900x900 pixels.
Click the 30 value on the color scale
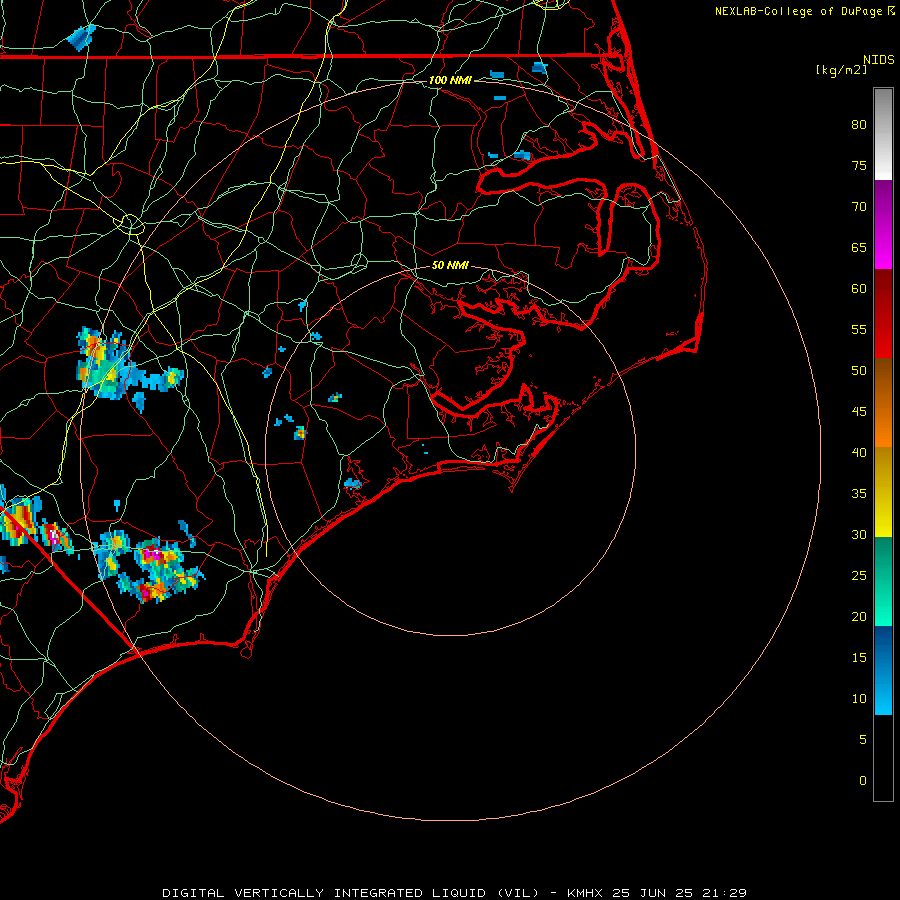click(859, 534)
